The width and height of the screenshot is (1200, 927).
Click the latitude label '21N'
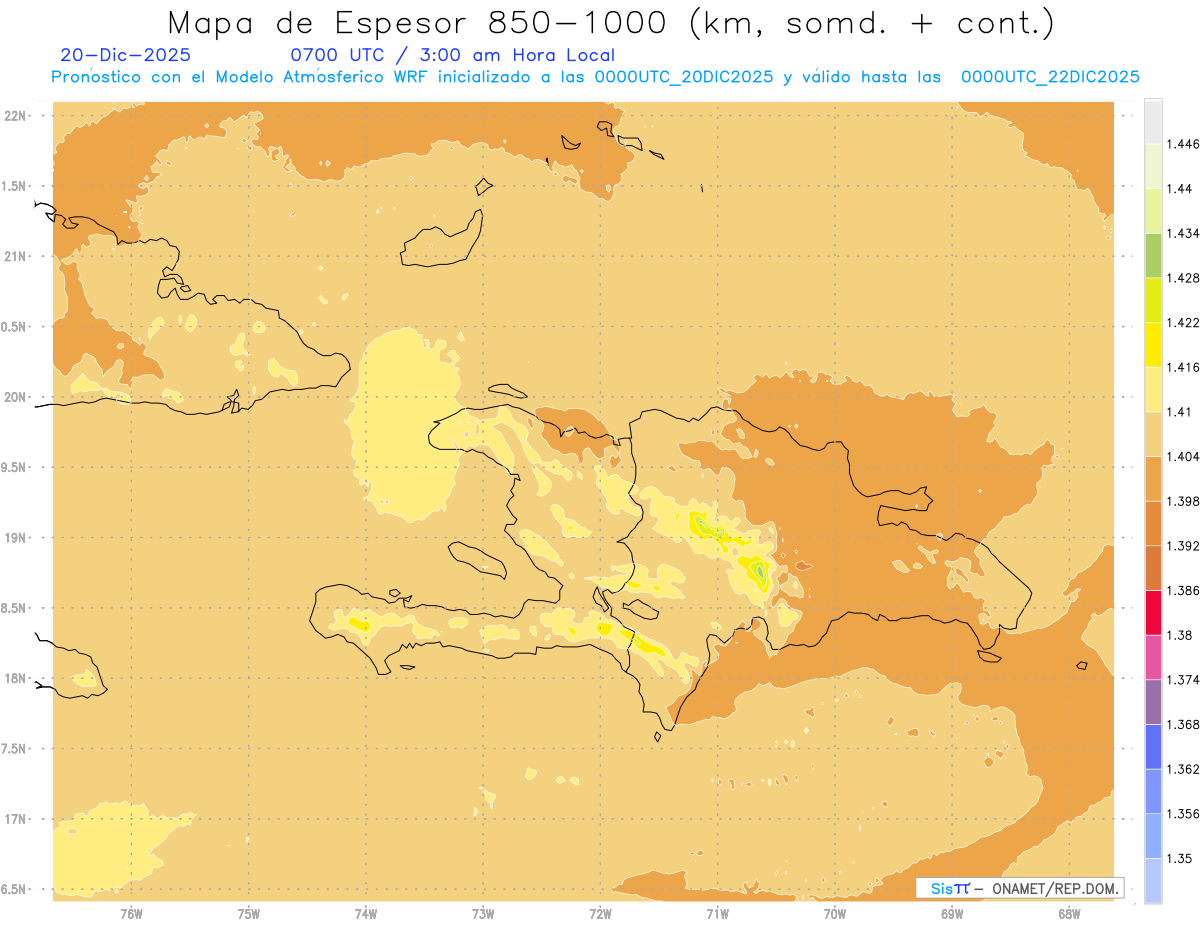click(x=17, y=256)
